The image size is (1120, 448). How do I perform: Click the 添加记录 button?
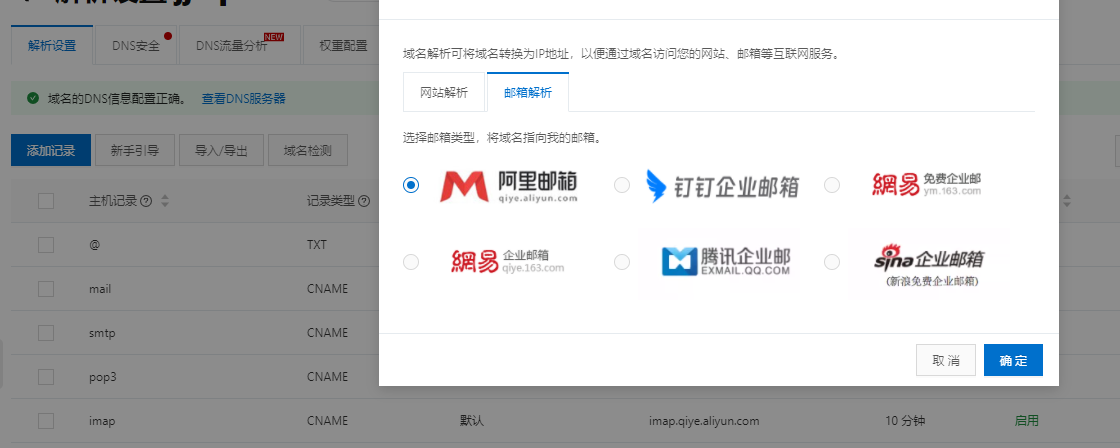click(x=51, y=150)
